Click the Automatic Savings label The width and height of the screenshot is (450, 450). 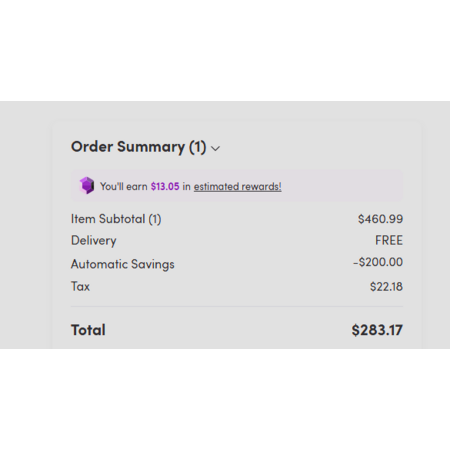(x=123, y=264)
